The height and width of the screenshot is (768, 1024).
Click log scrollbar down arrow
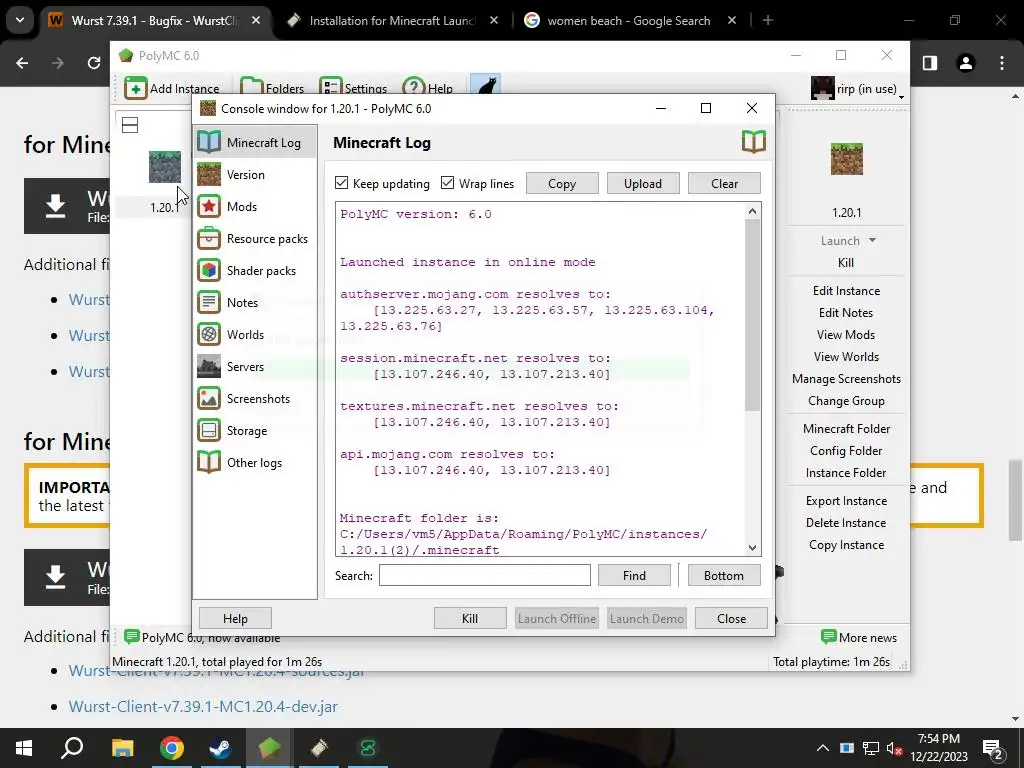752,548
